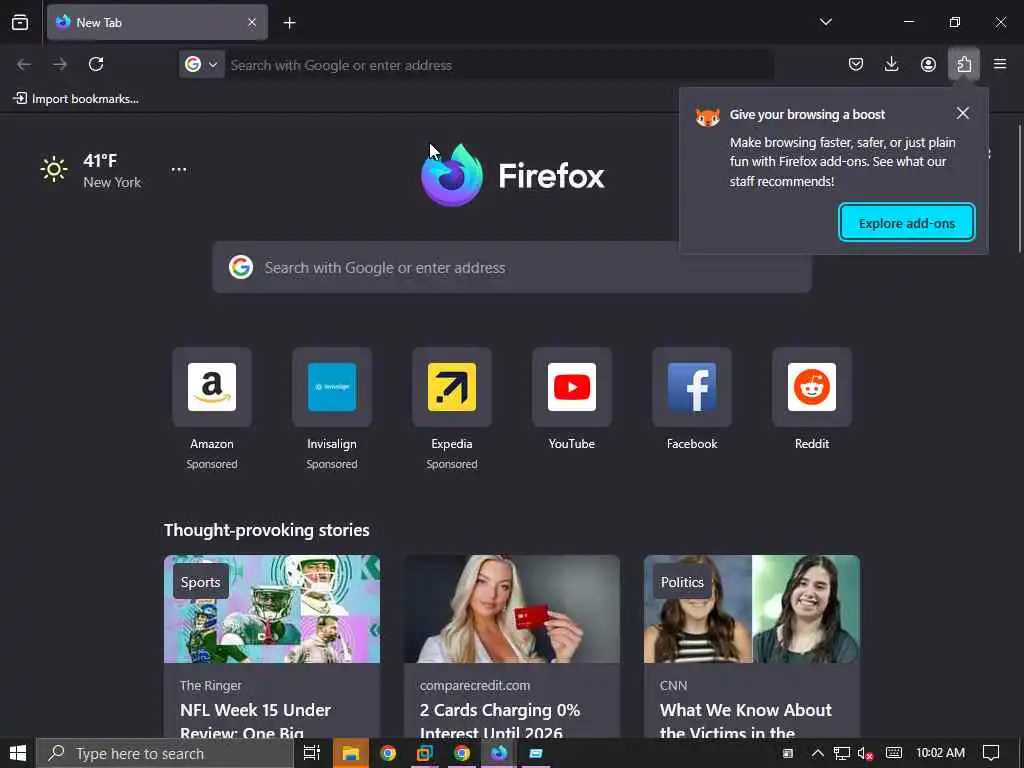Close the New Tab tab
This screenshot has height=768, width=1024.
(252, 22)
